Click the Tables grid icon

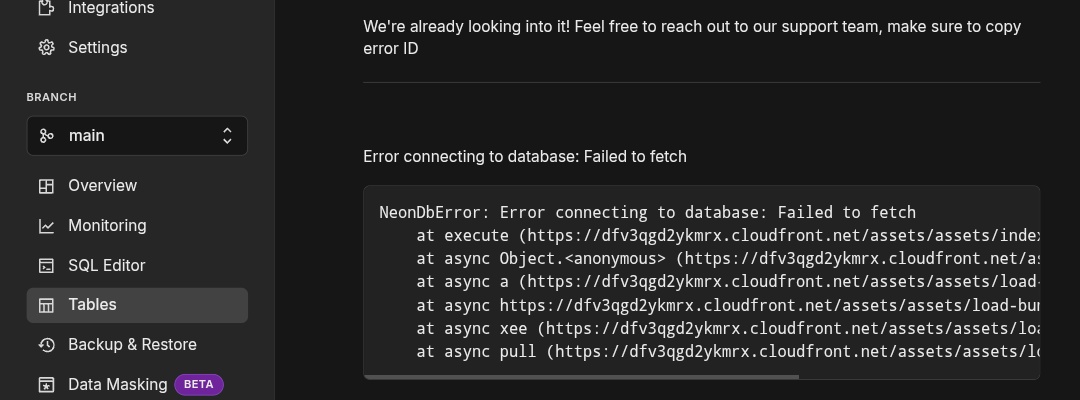(46, 305)
